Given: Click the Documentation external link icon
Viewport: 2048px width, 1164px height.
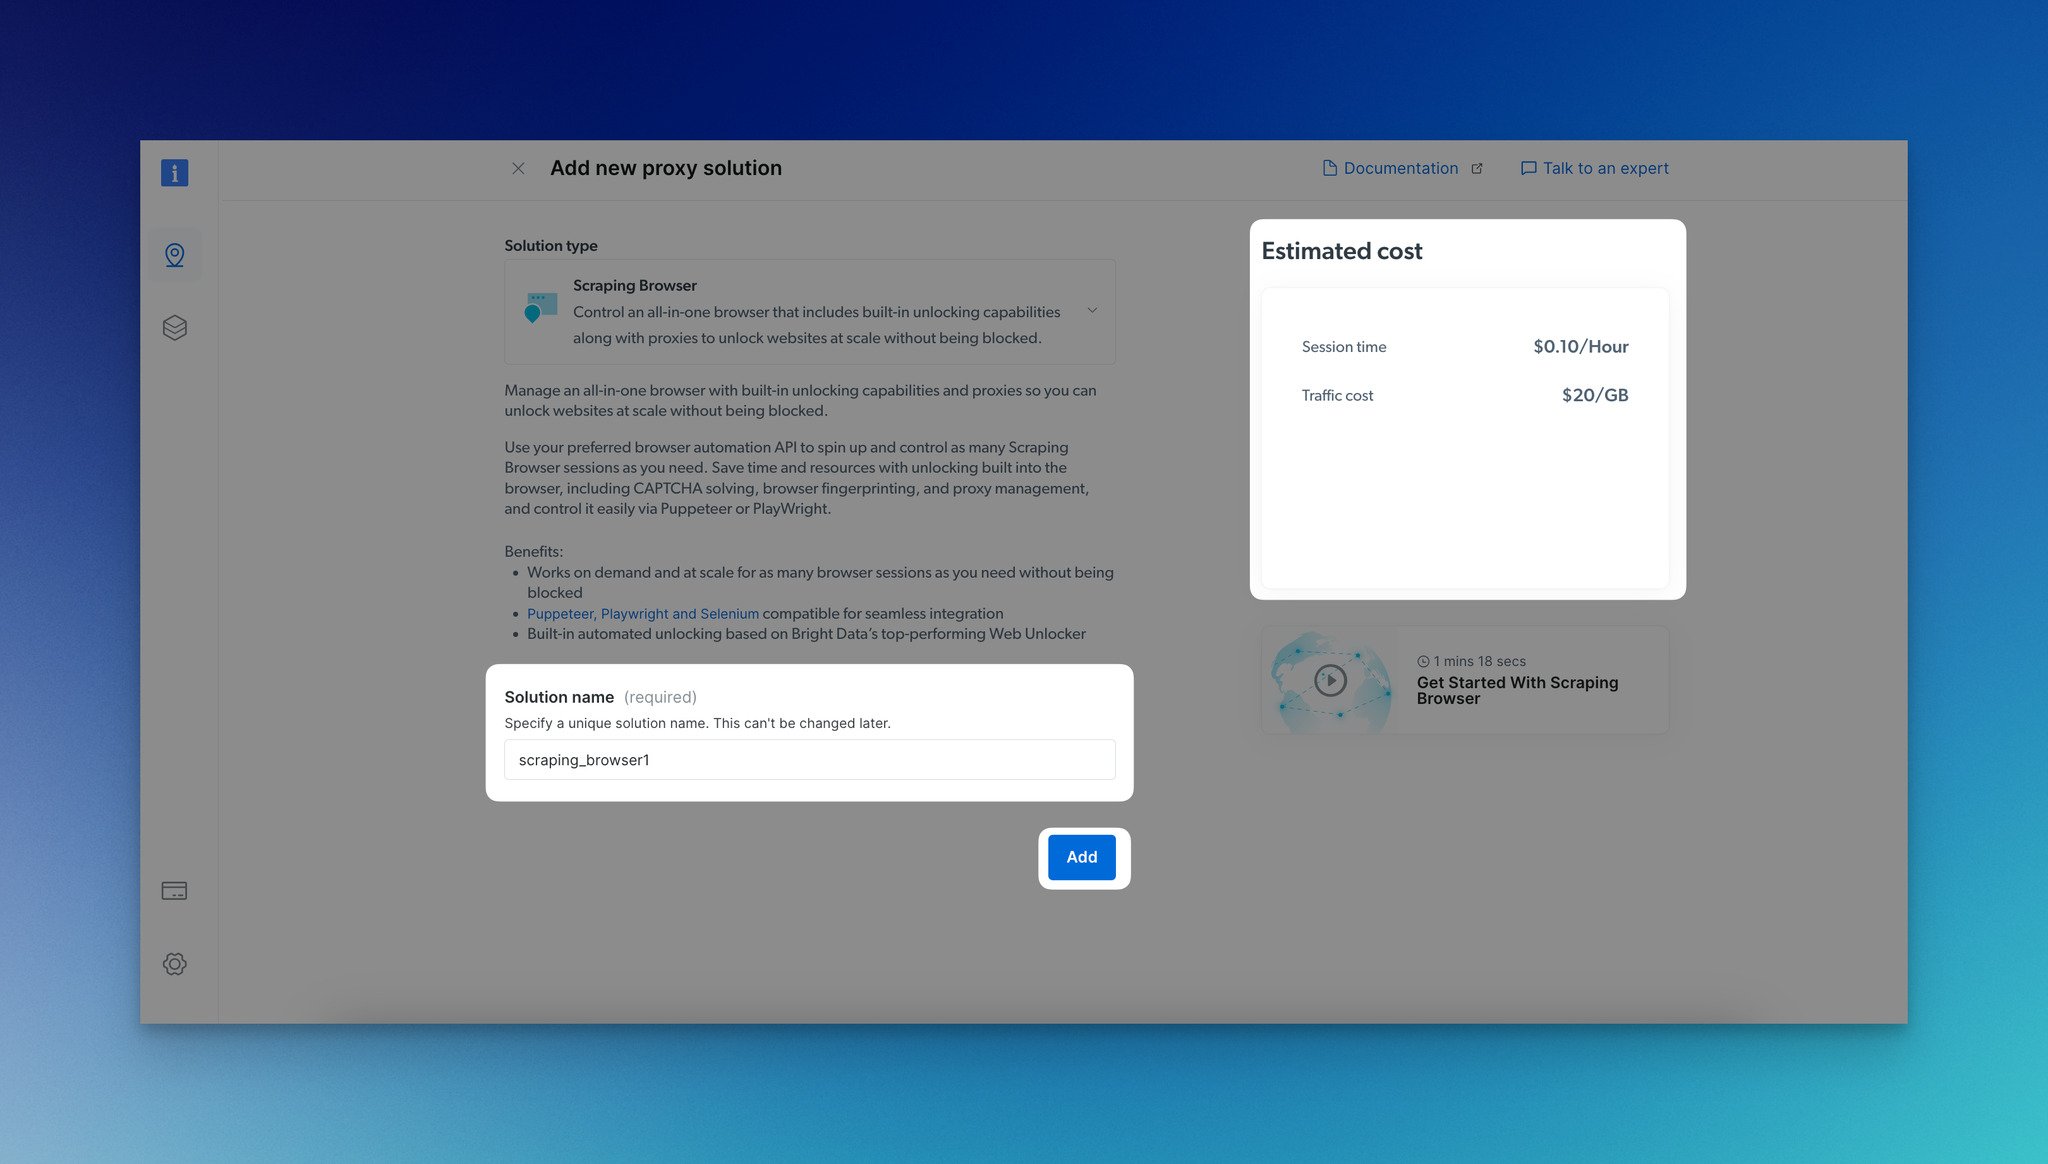Looking at the screenshot, I should pos(1476,169).
